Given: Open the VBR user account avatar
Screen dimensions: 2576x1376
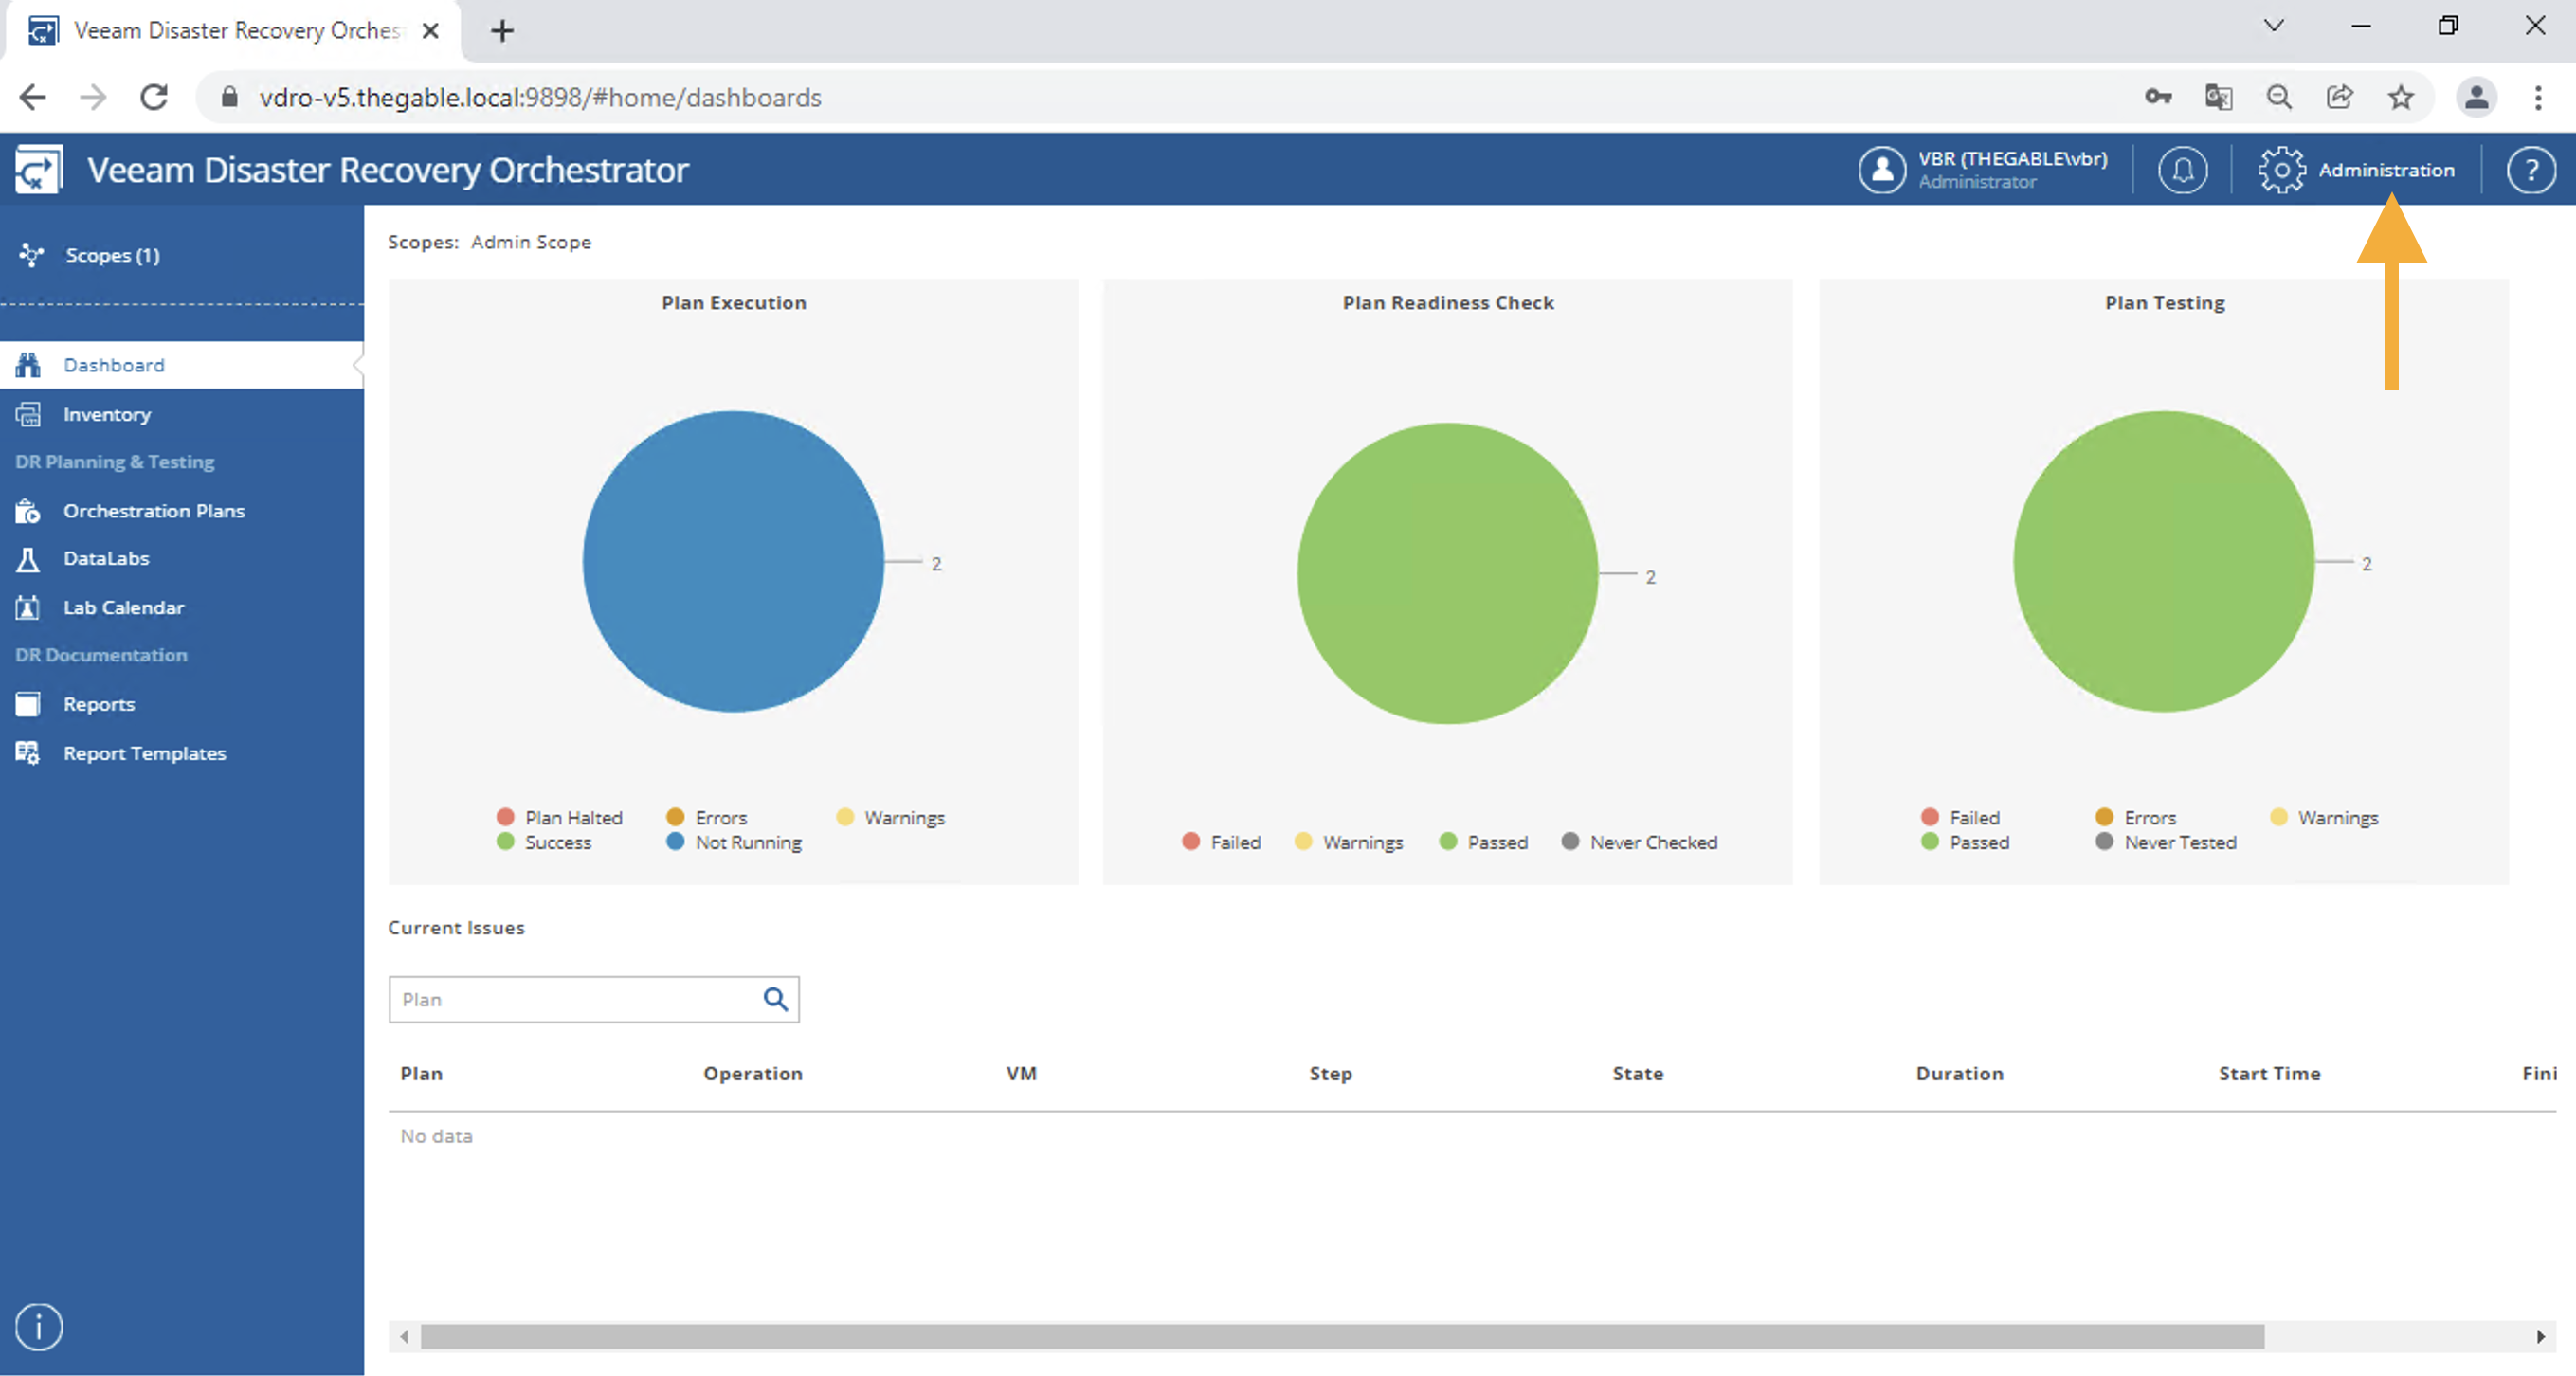Looking at the screenshot, I should click(1882, 169).
